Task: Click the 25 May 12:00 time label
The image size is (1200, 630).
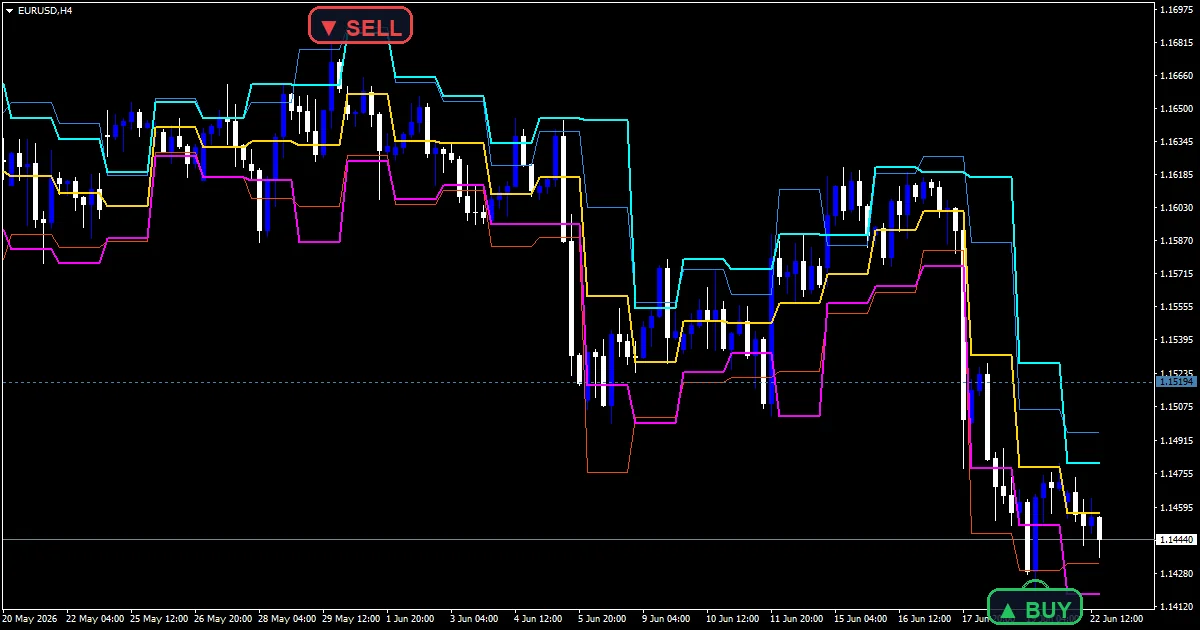Action: click(x=160, y=619)
